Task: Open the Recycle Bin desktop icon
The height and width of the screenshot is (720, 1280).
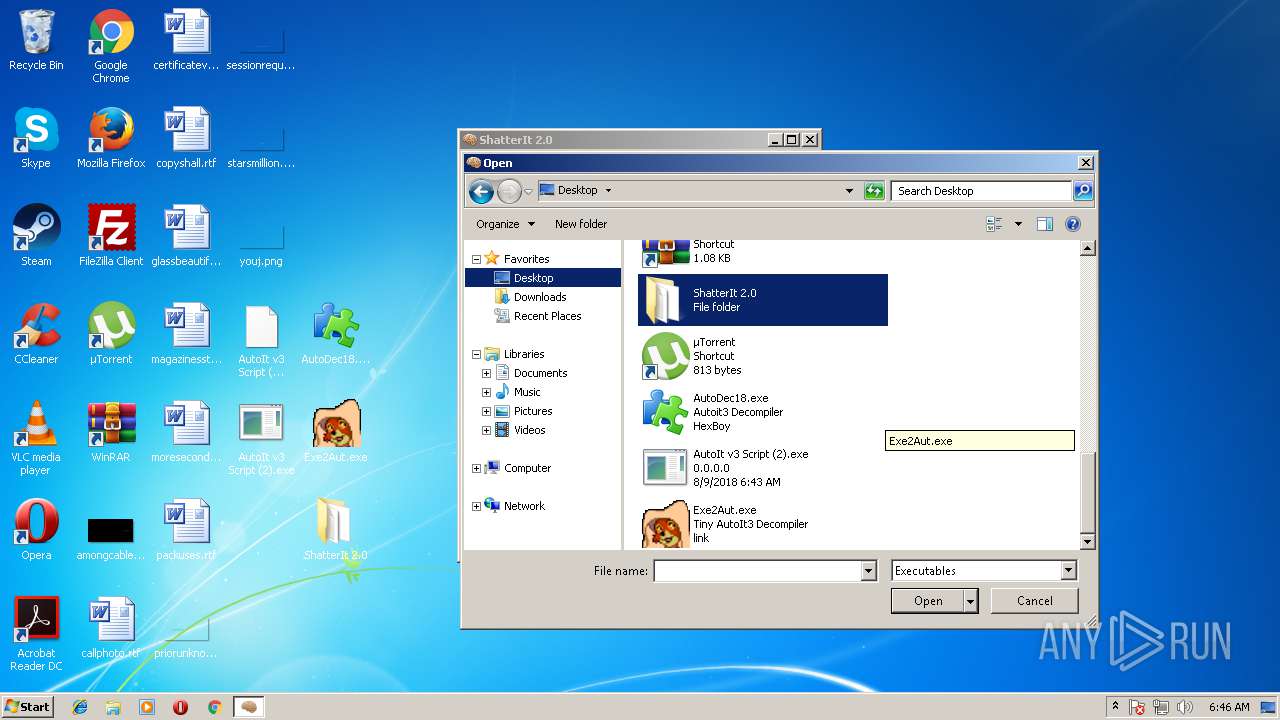Action: pos(36,41)
